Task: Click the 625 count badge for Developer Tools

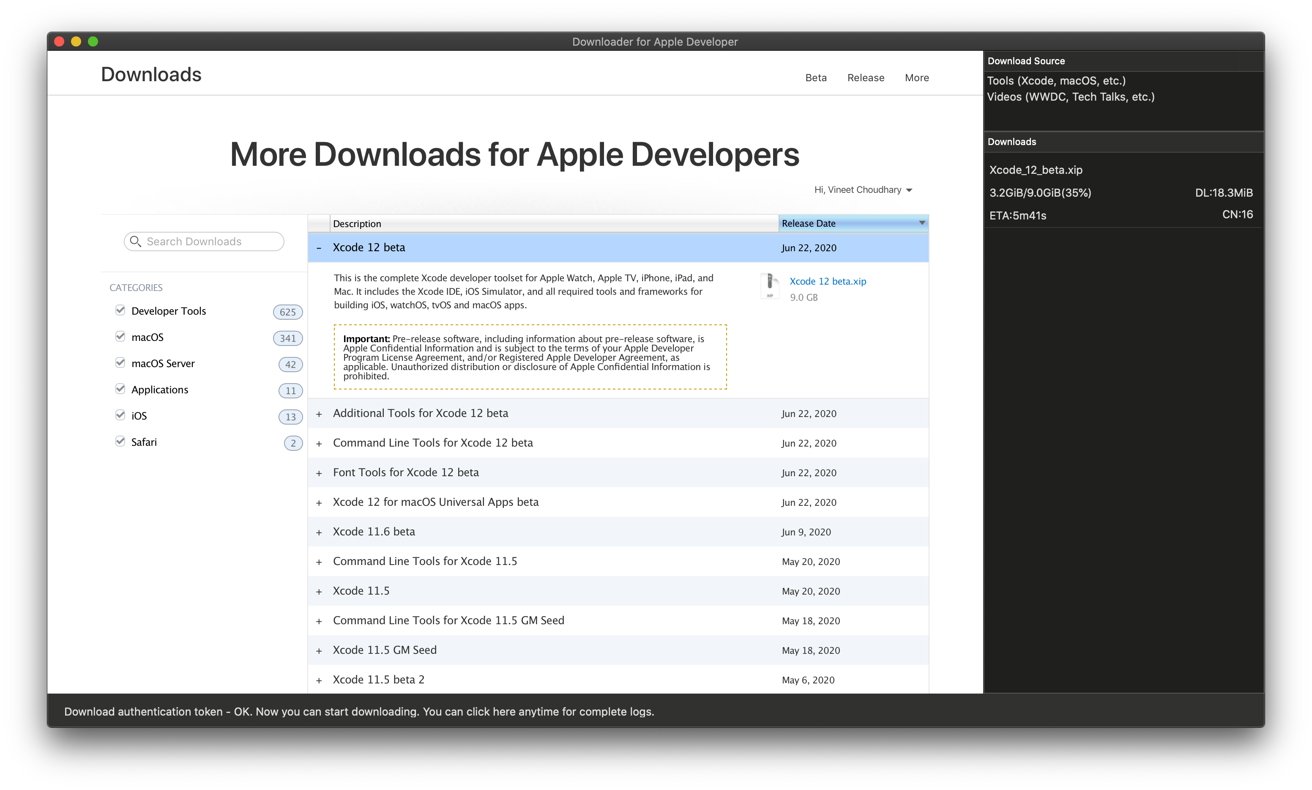Action: coord(288,312)
